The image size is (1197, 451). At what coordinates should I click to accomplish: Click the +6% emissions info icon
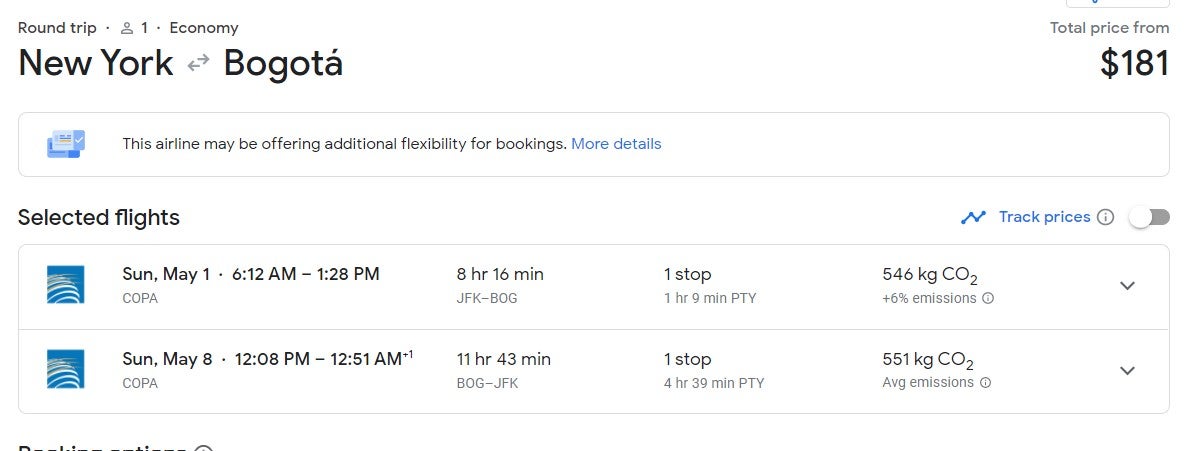[x=988, y=298]
